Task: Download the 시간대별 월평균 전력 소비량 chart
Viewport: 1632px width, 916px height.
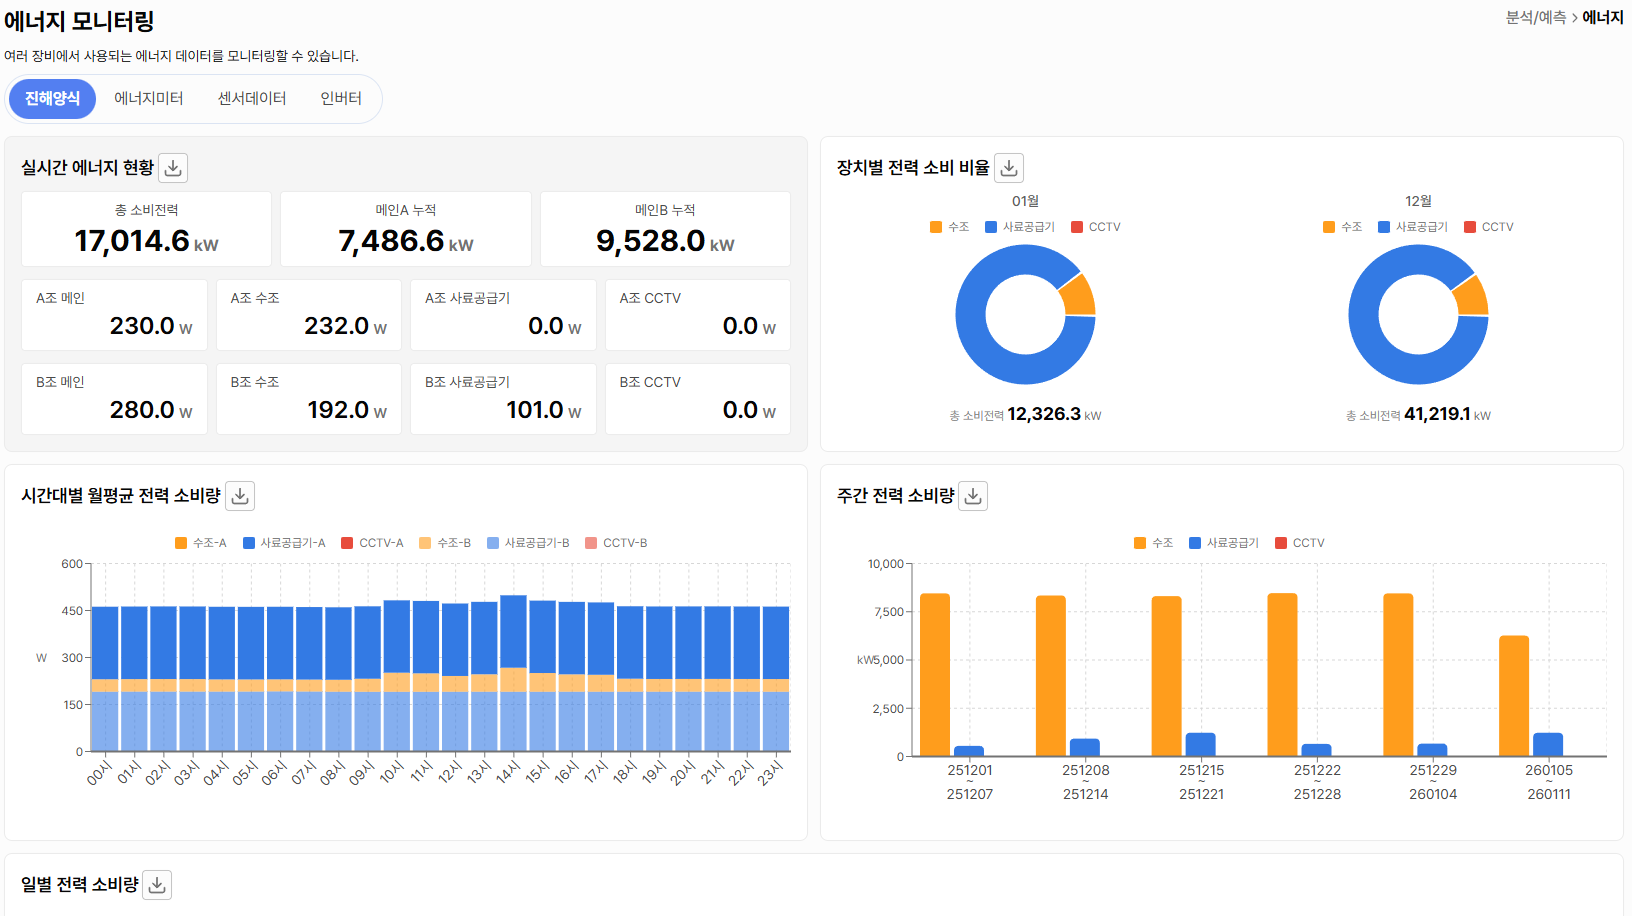Action: tap(240, 496)
